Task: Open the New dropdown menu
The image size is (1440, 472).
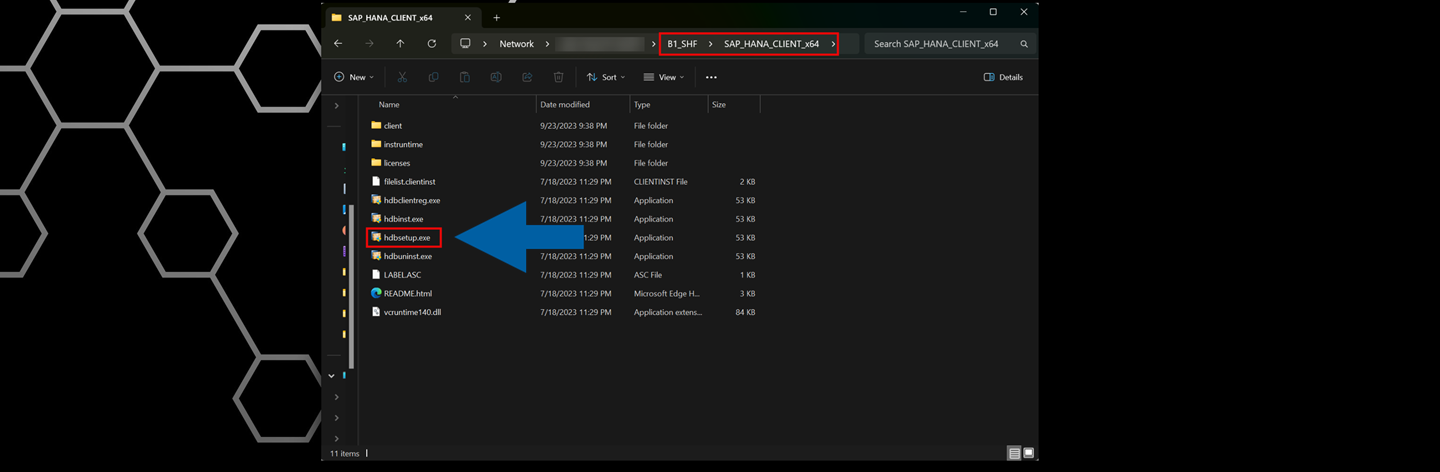Action: click(354, 77)
